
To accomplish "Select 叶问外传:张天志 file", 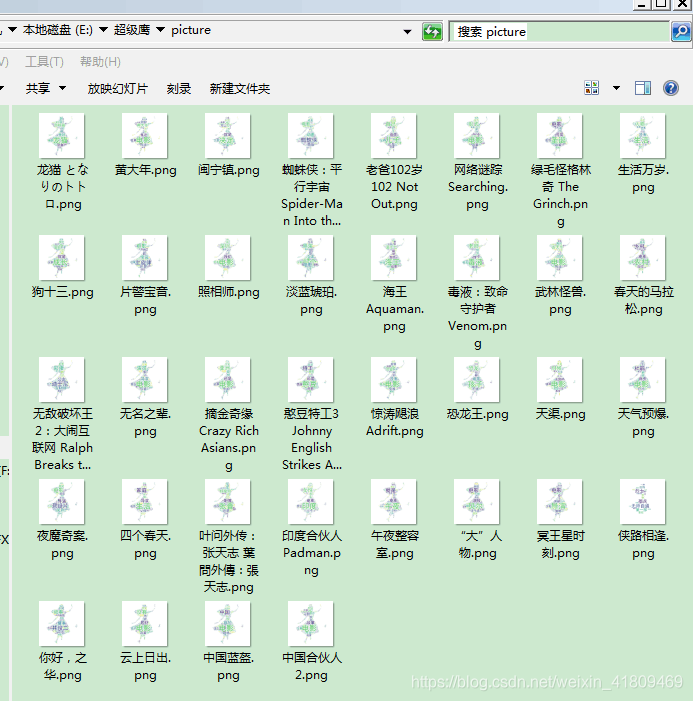I will tap(228, 536).
